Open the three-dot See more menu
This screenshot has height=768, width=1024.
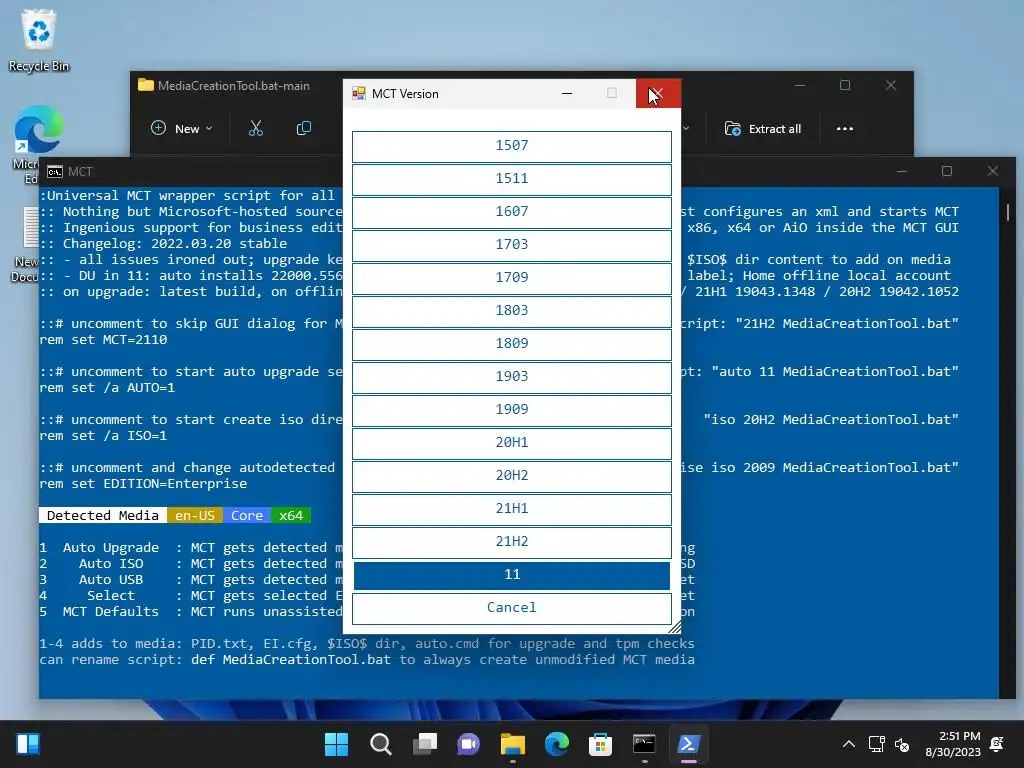click(x=844, y=129)
